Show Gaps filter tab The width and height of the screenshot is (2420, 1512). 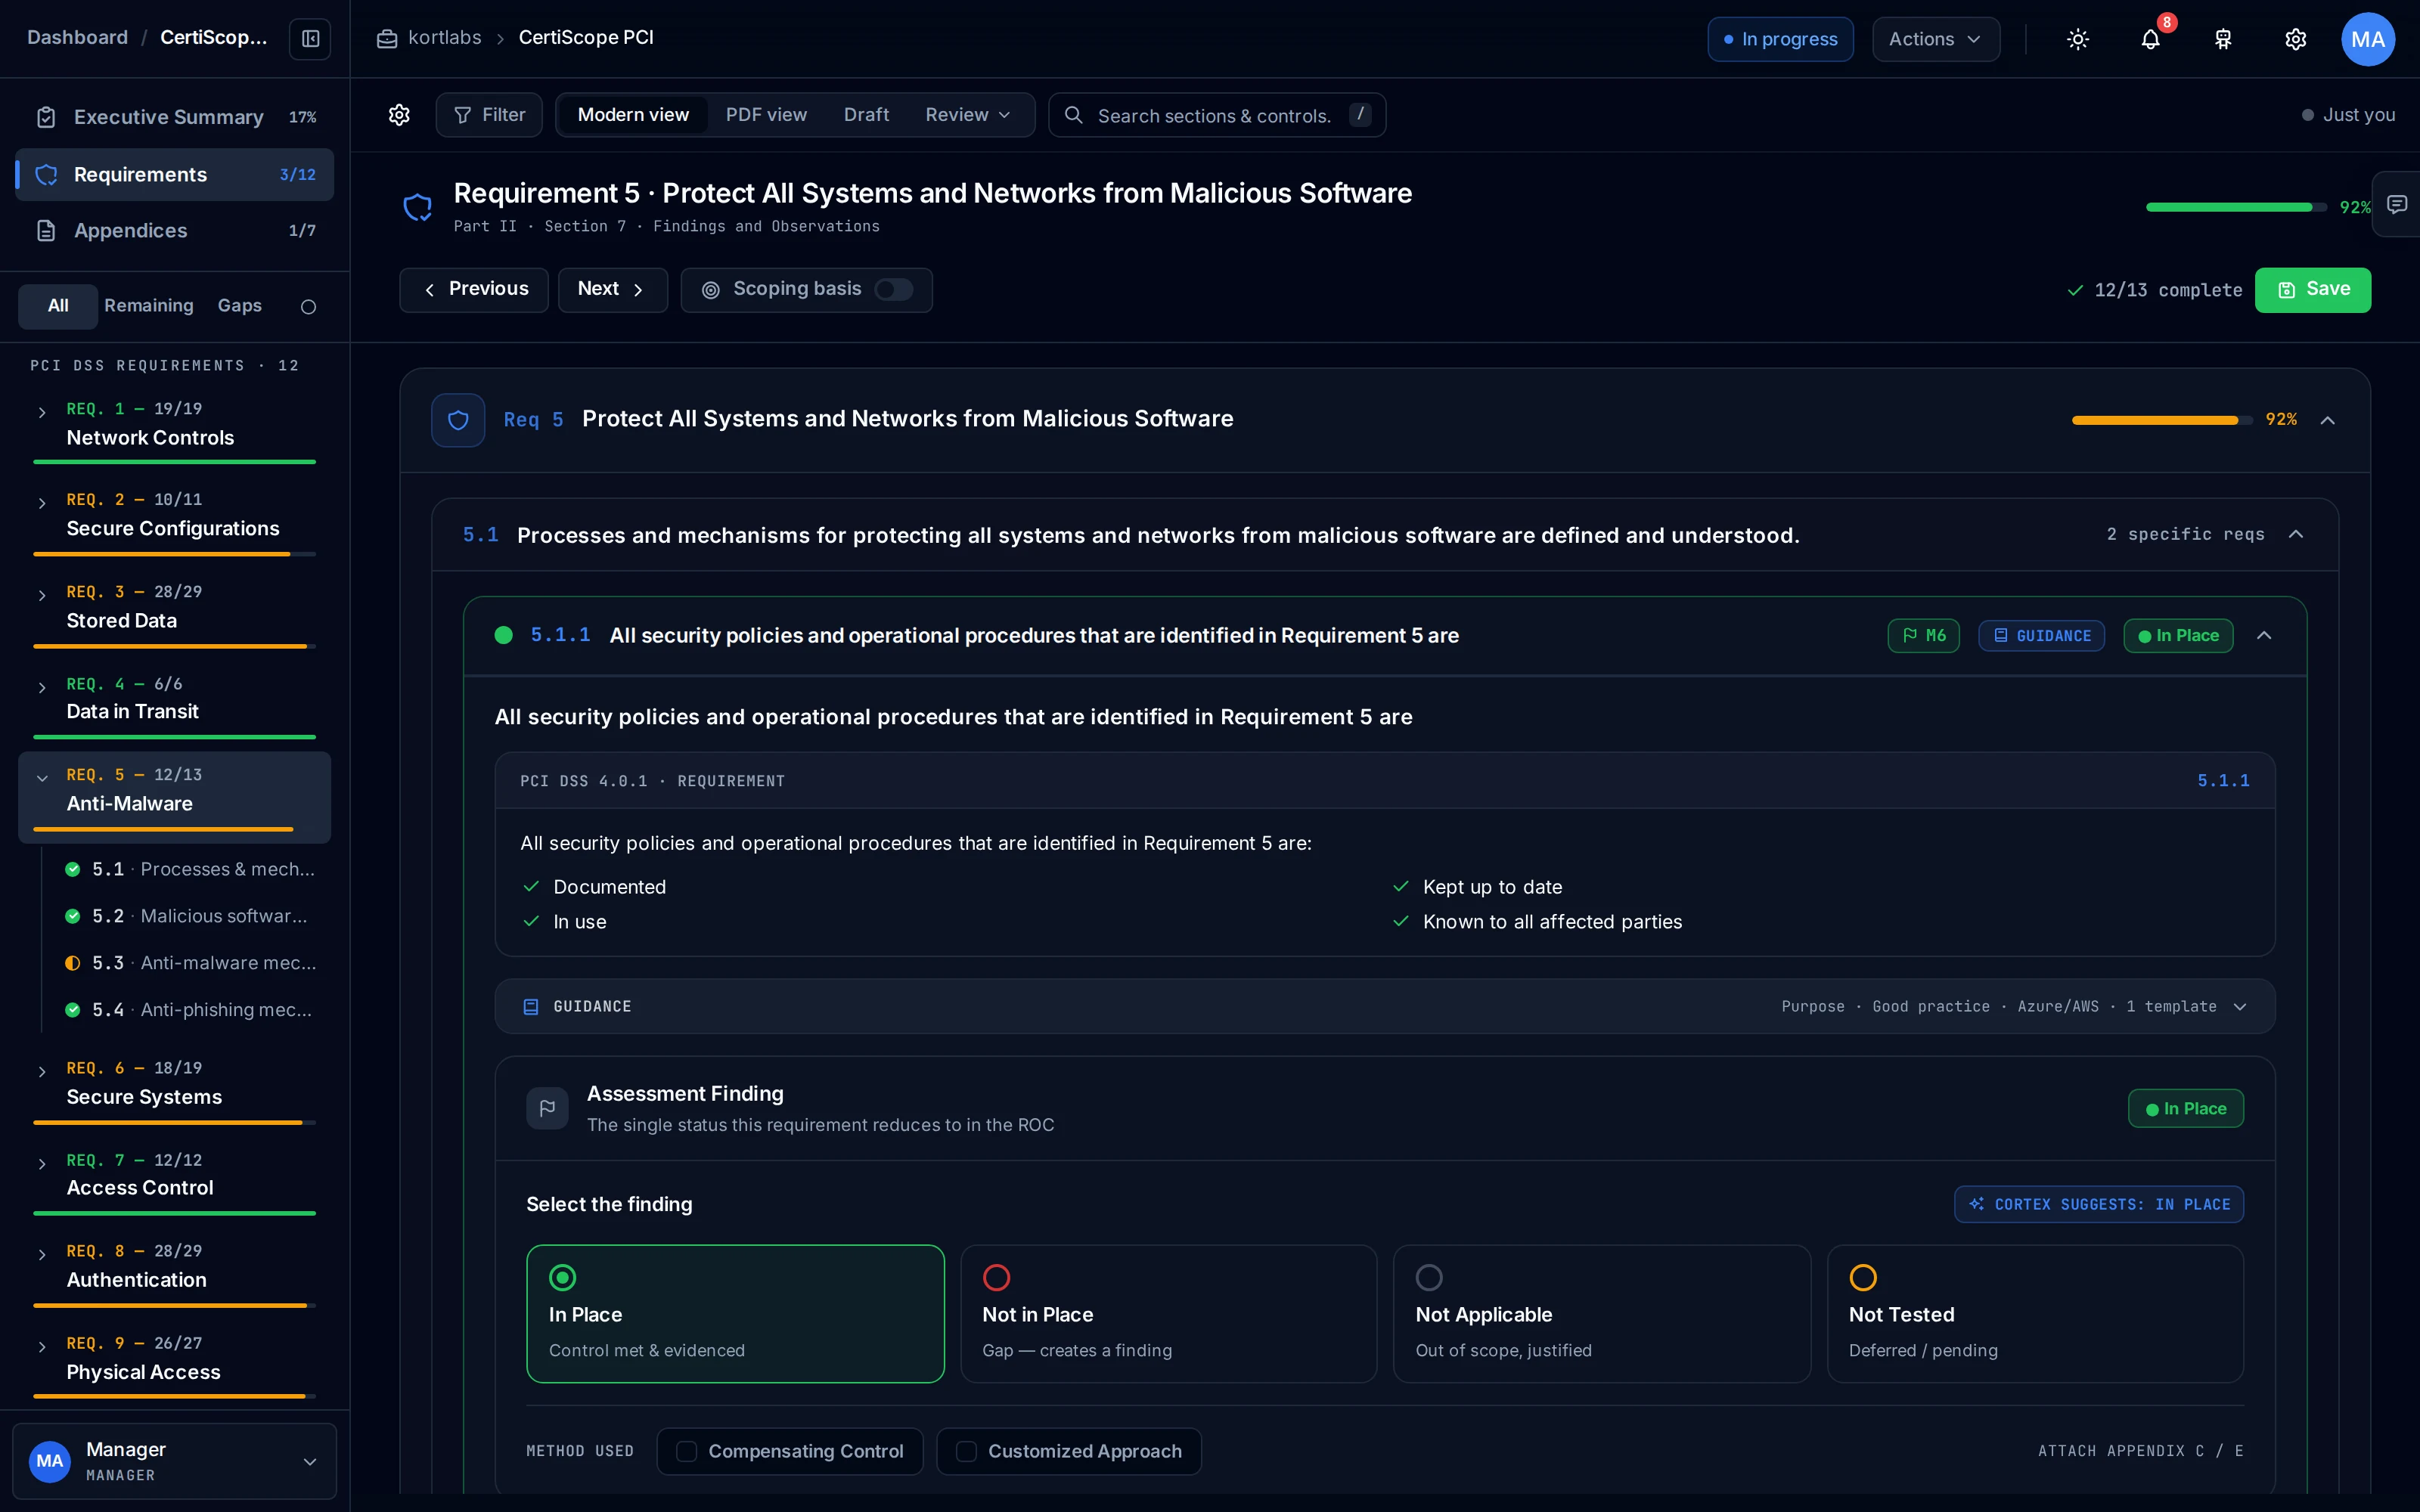(240, 306)
